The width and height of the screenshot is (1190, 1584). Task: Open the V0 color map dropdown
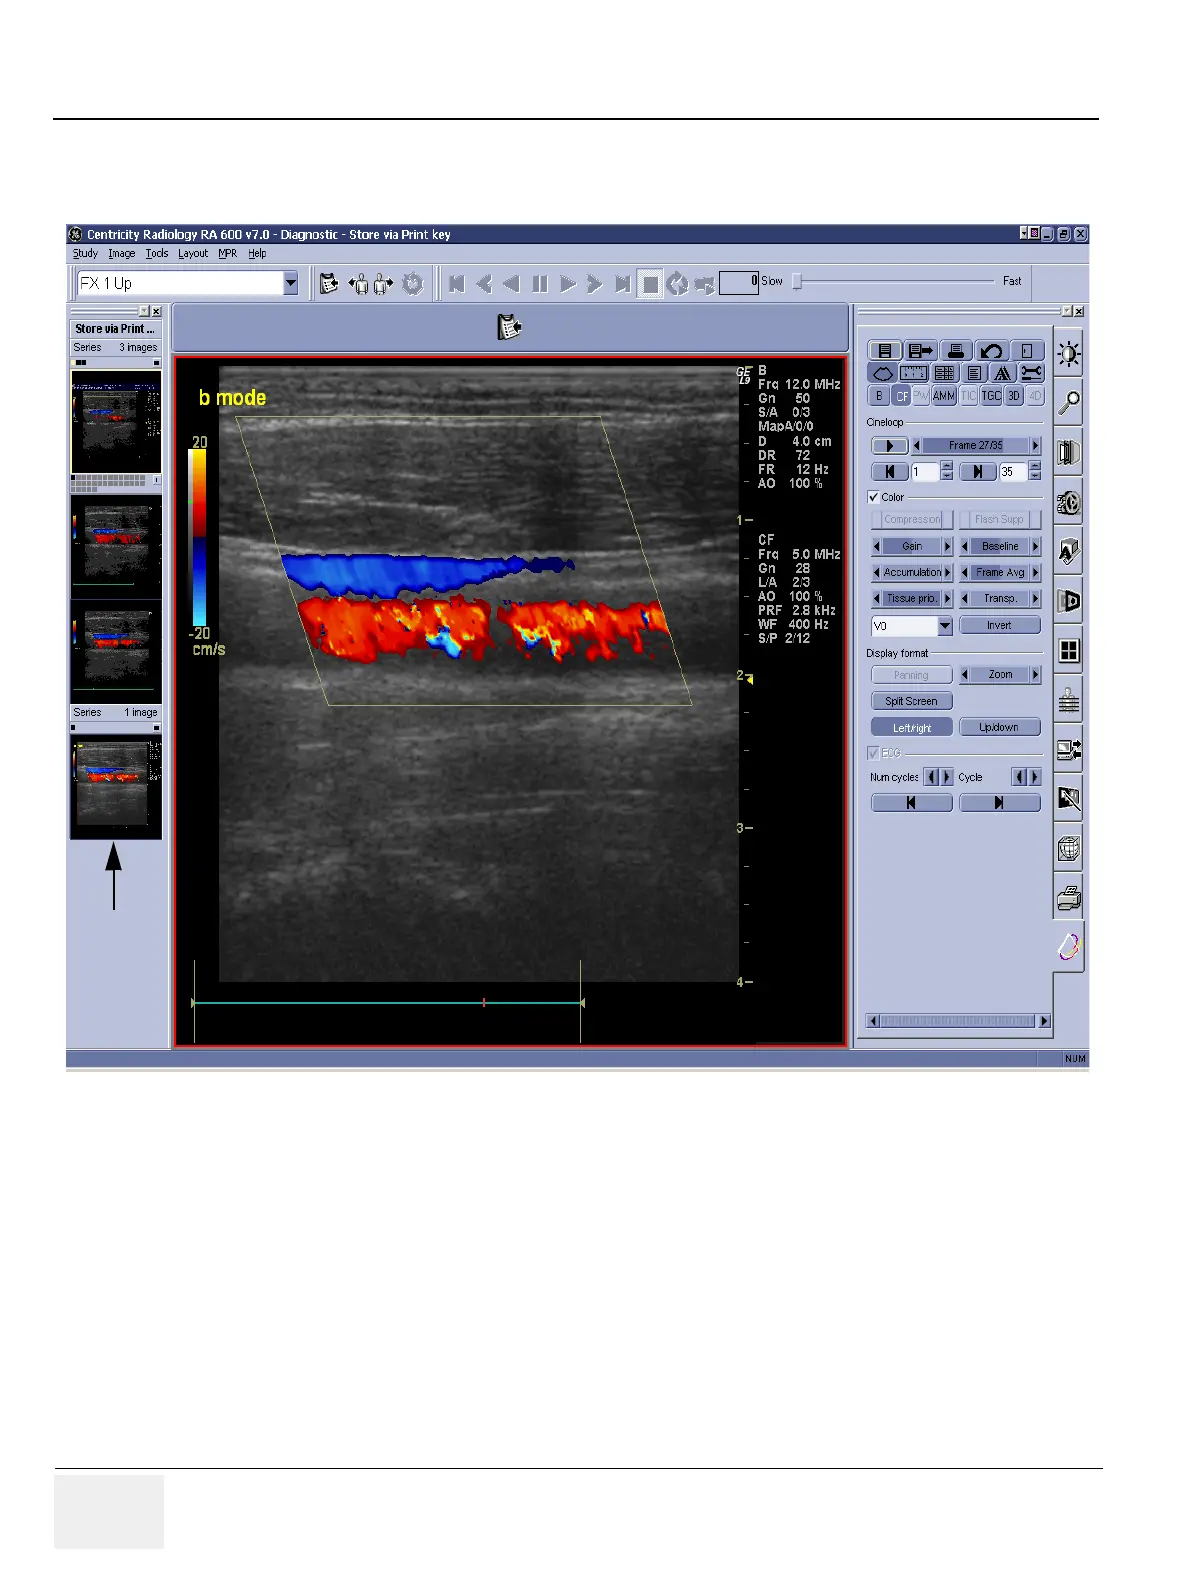pyautogui.click(x=945, y=626)
